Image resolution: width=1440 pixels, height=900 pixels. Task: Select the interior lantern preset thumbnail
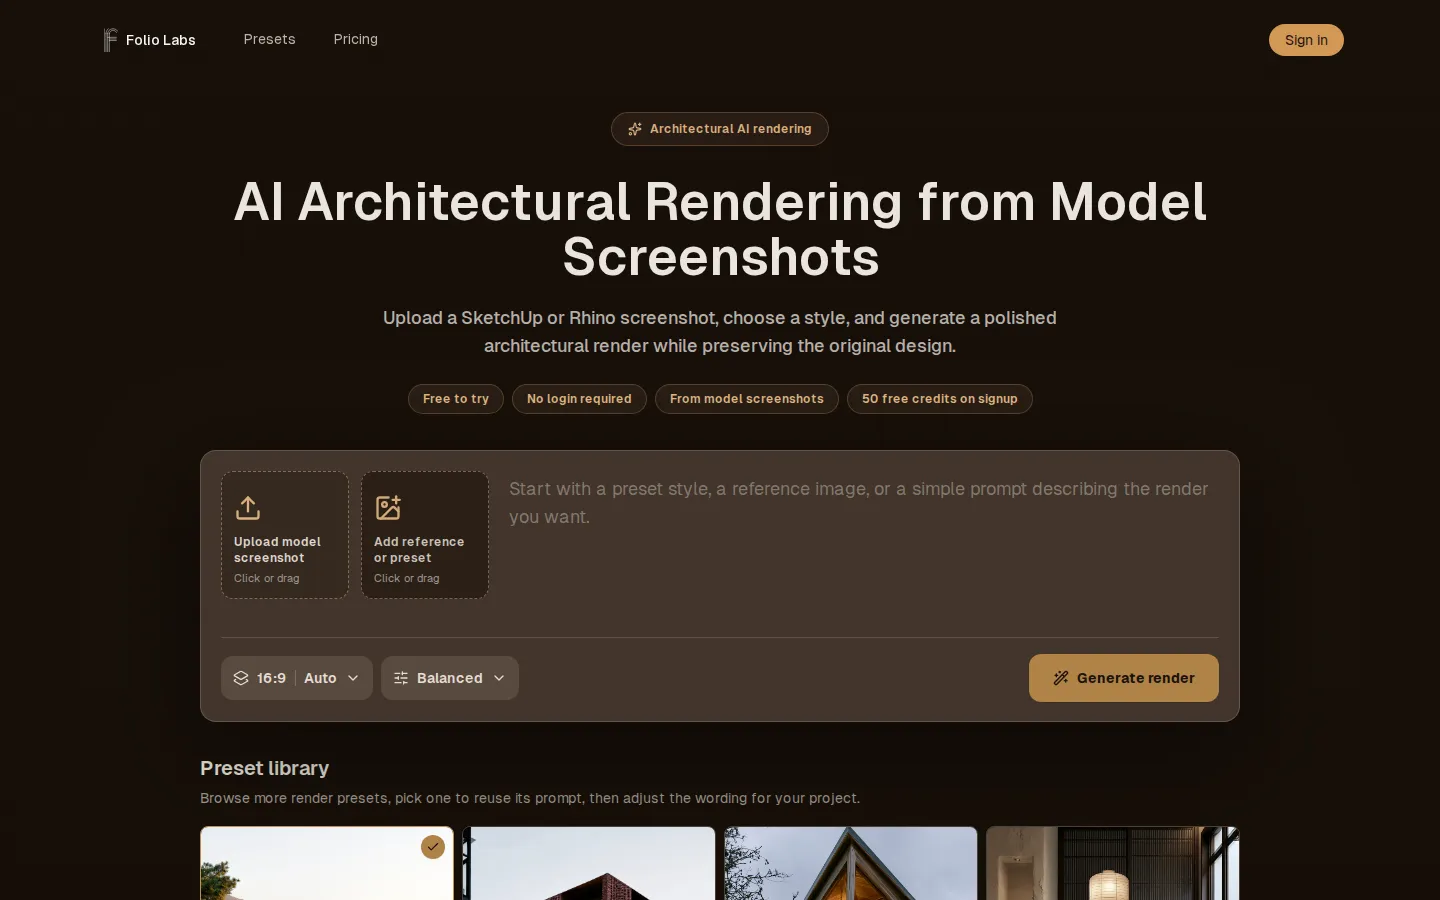pyautogui.click(x=1113, y=863)
